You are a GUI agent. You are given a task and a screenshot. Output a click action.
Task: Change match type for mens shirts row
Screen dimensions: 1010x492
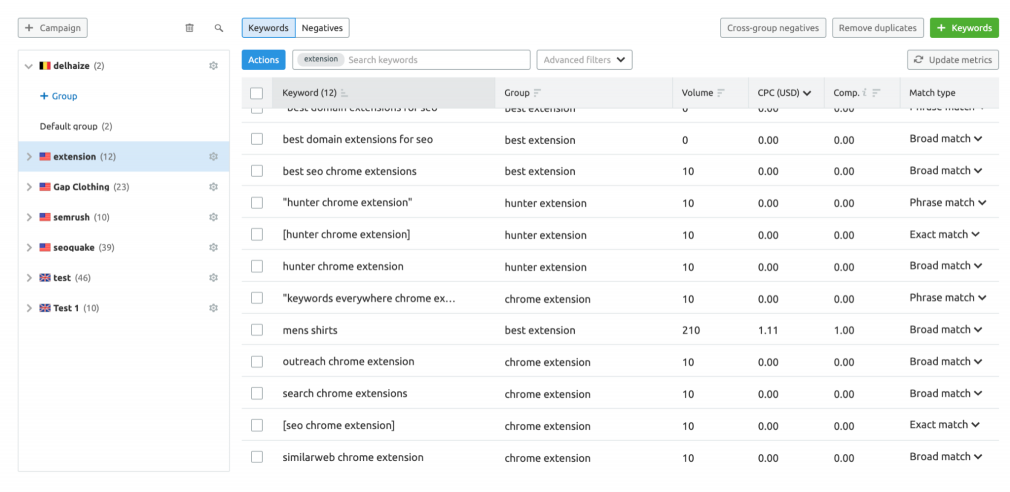click(946, 330)
